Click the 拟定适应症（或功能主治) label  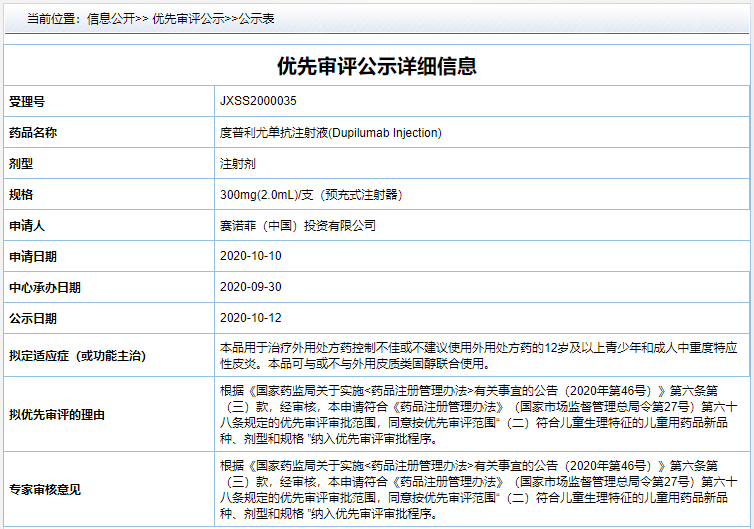coord(77,356)
